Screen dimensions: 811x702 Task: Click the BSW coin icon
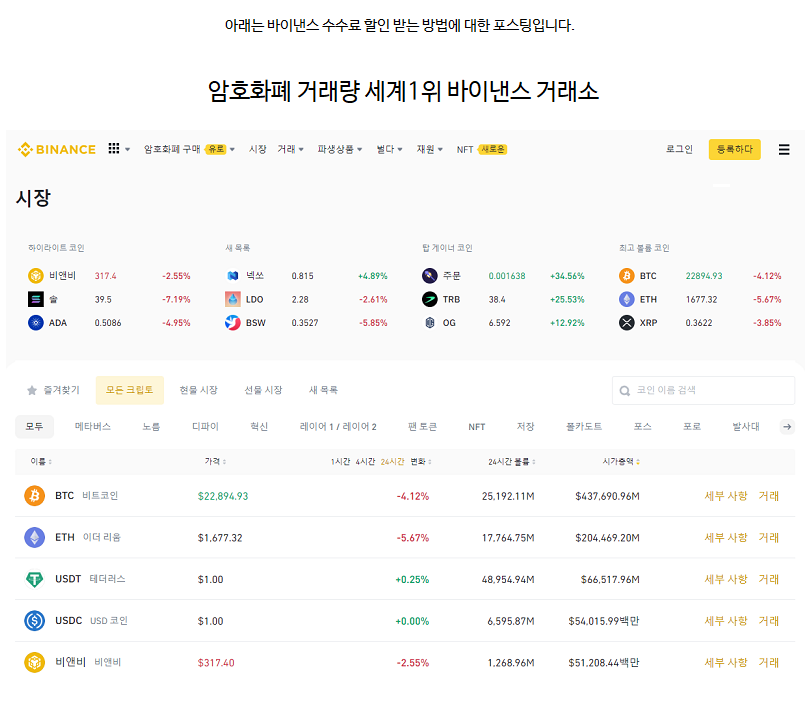[233, 323]
